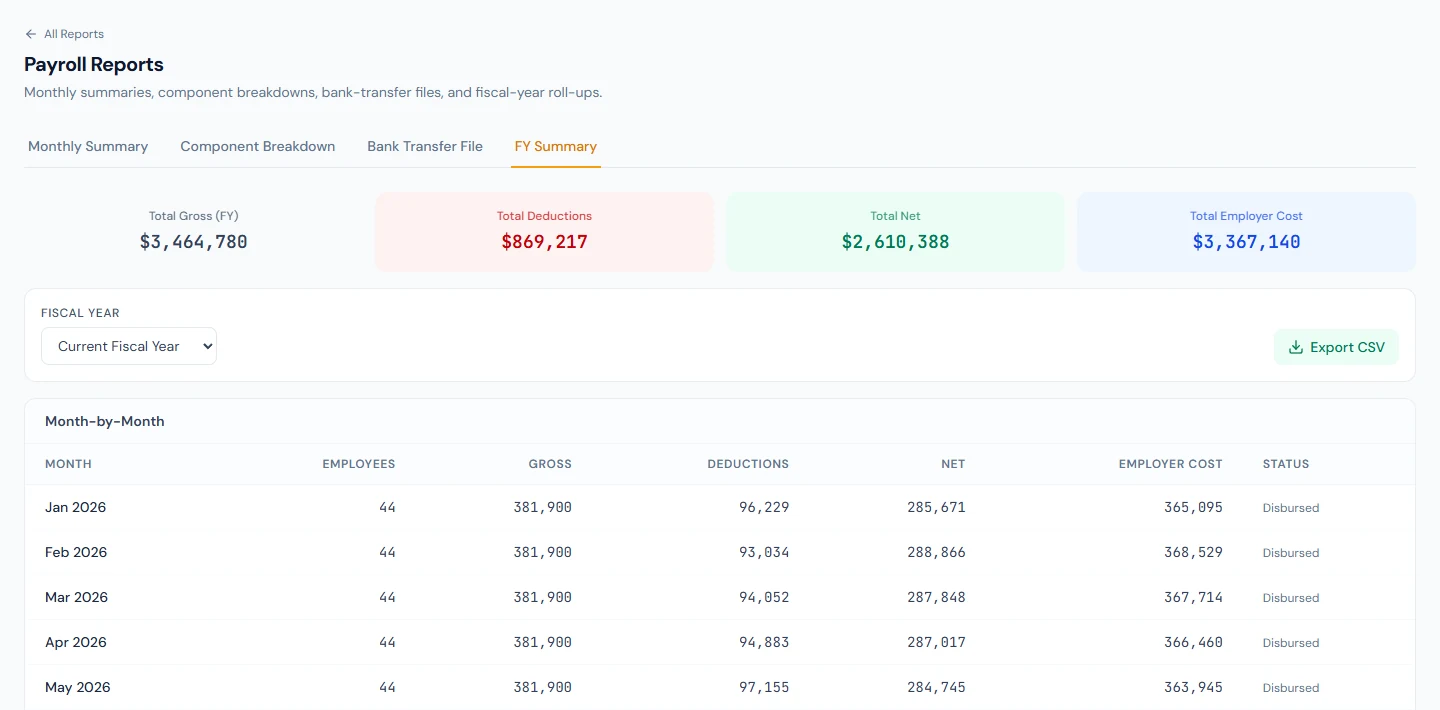This screenshot has width=1440, height=710.
Task: Click May 2026 net value 284,745
Action: tap(937, 687)
